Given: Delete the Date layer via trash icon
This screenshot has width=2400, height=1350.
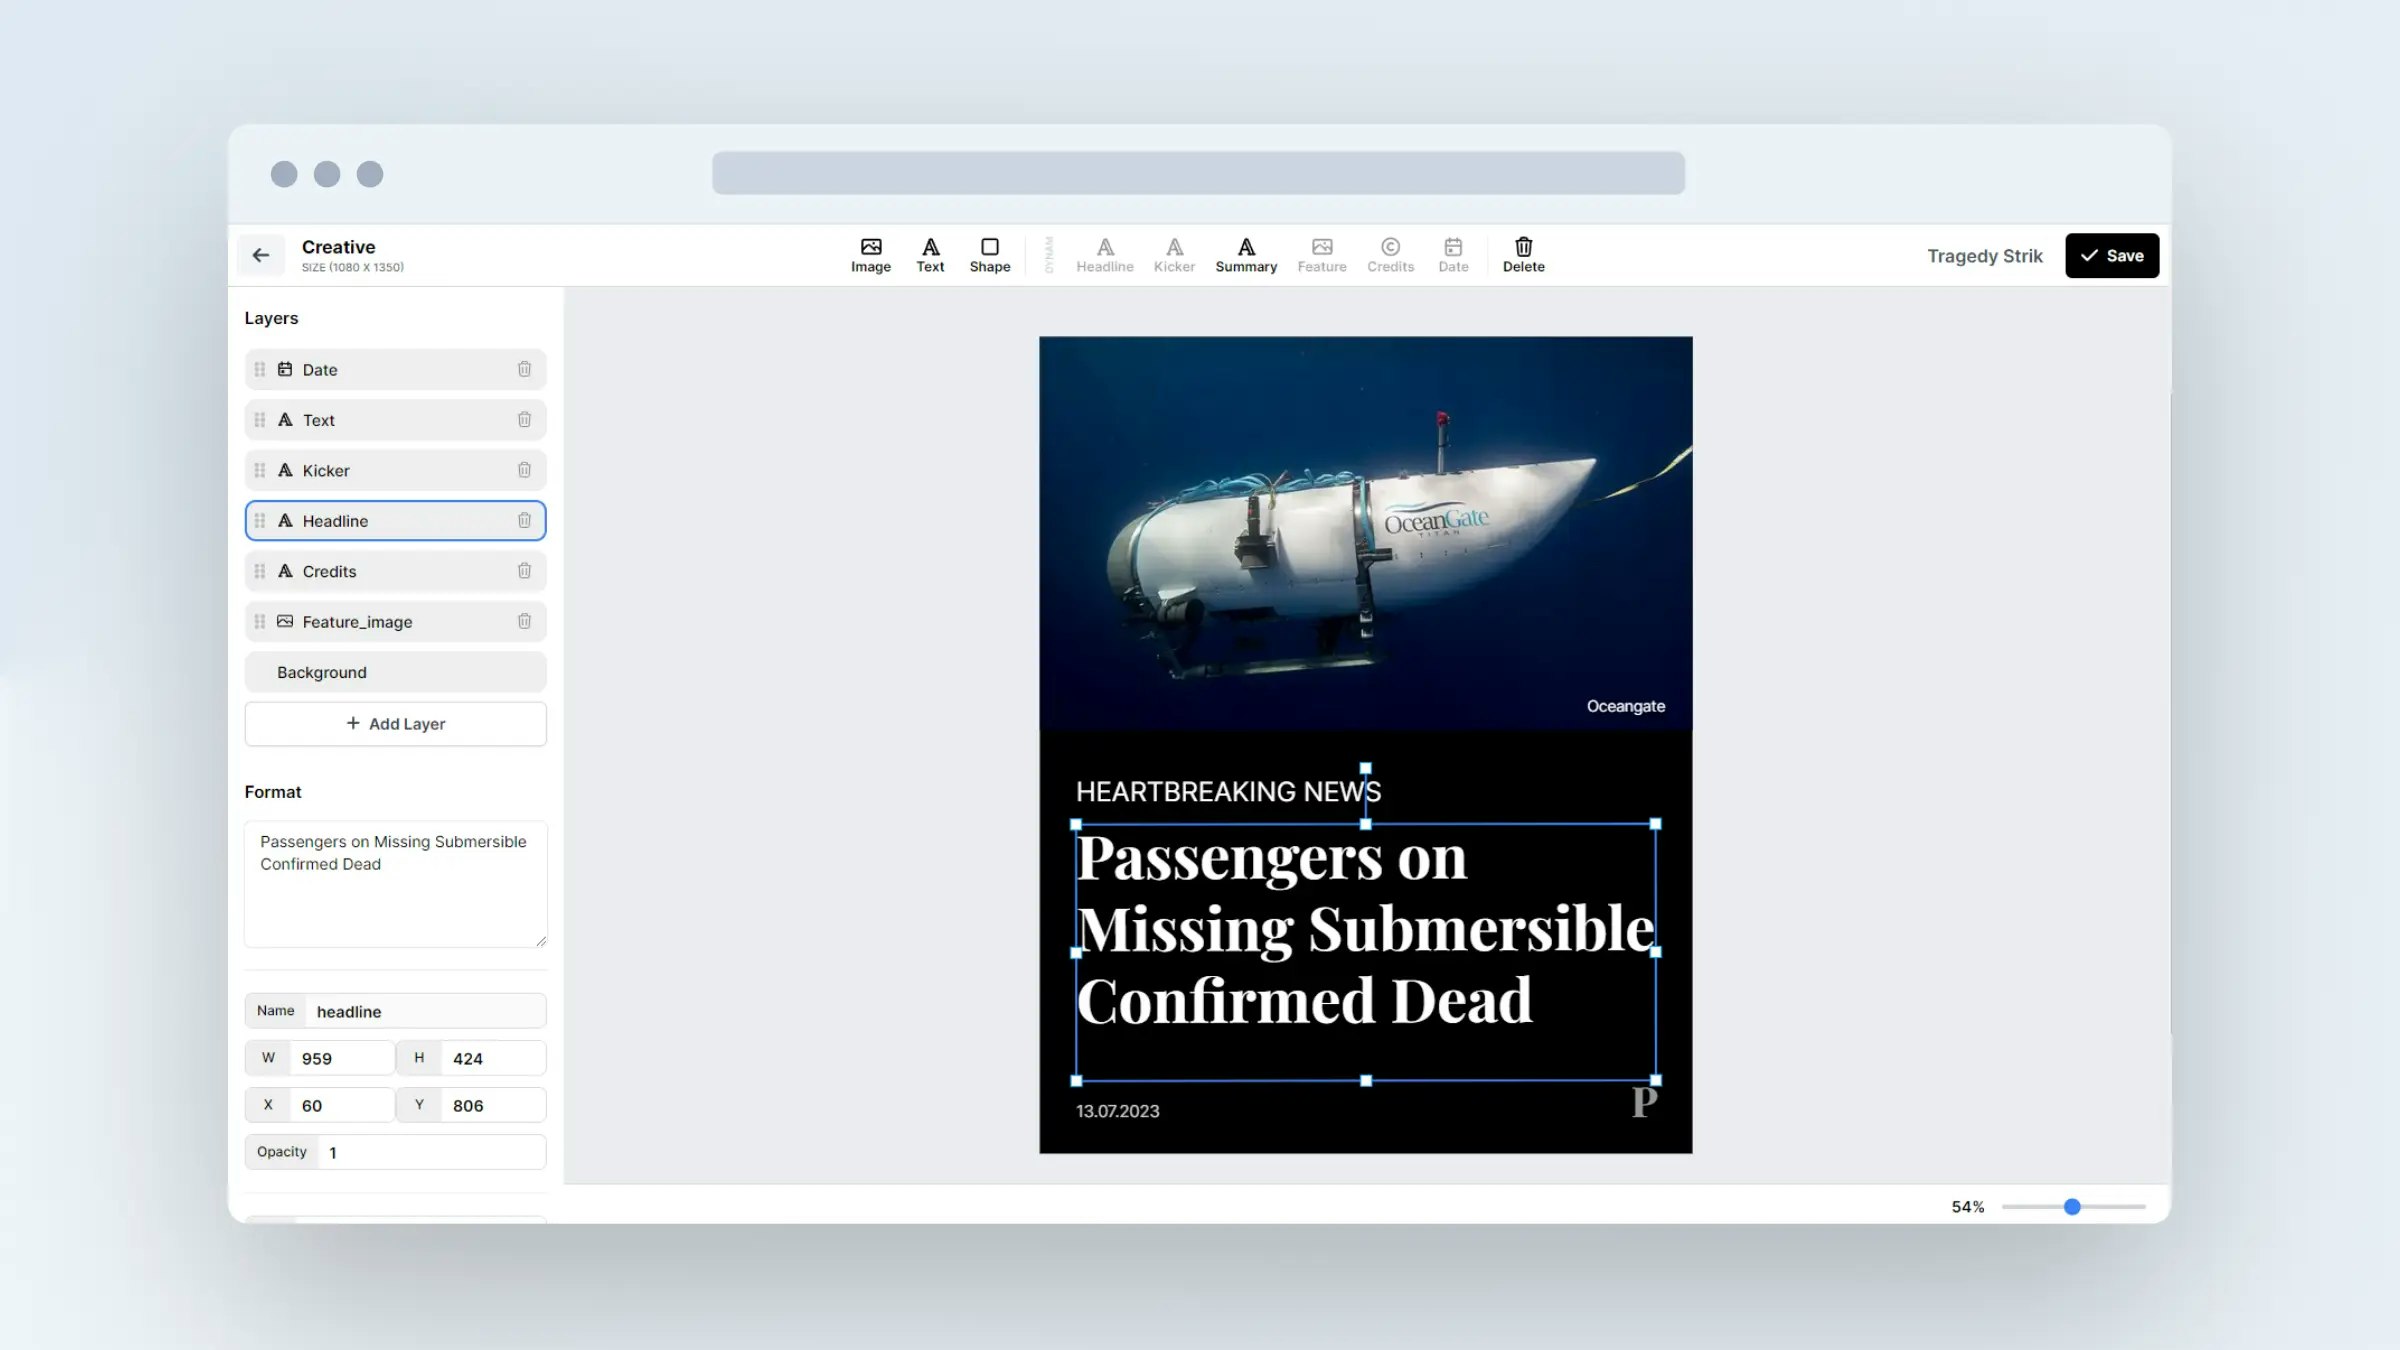Looking at the screenshot, I should tap(524, 369).
